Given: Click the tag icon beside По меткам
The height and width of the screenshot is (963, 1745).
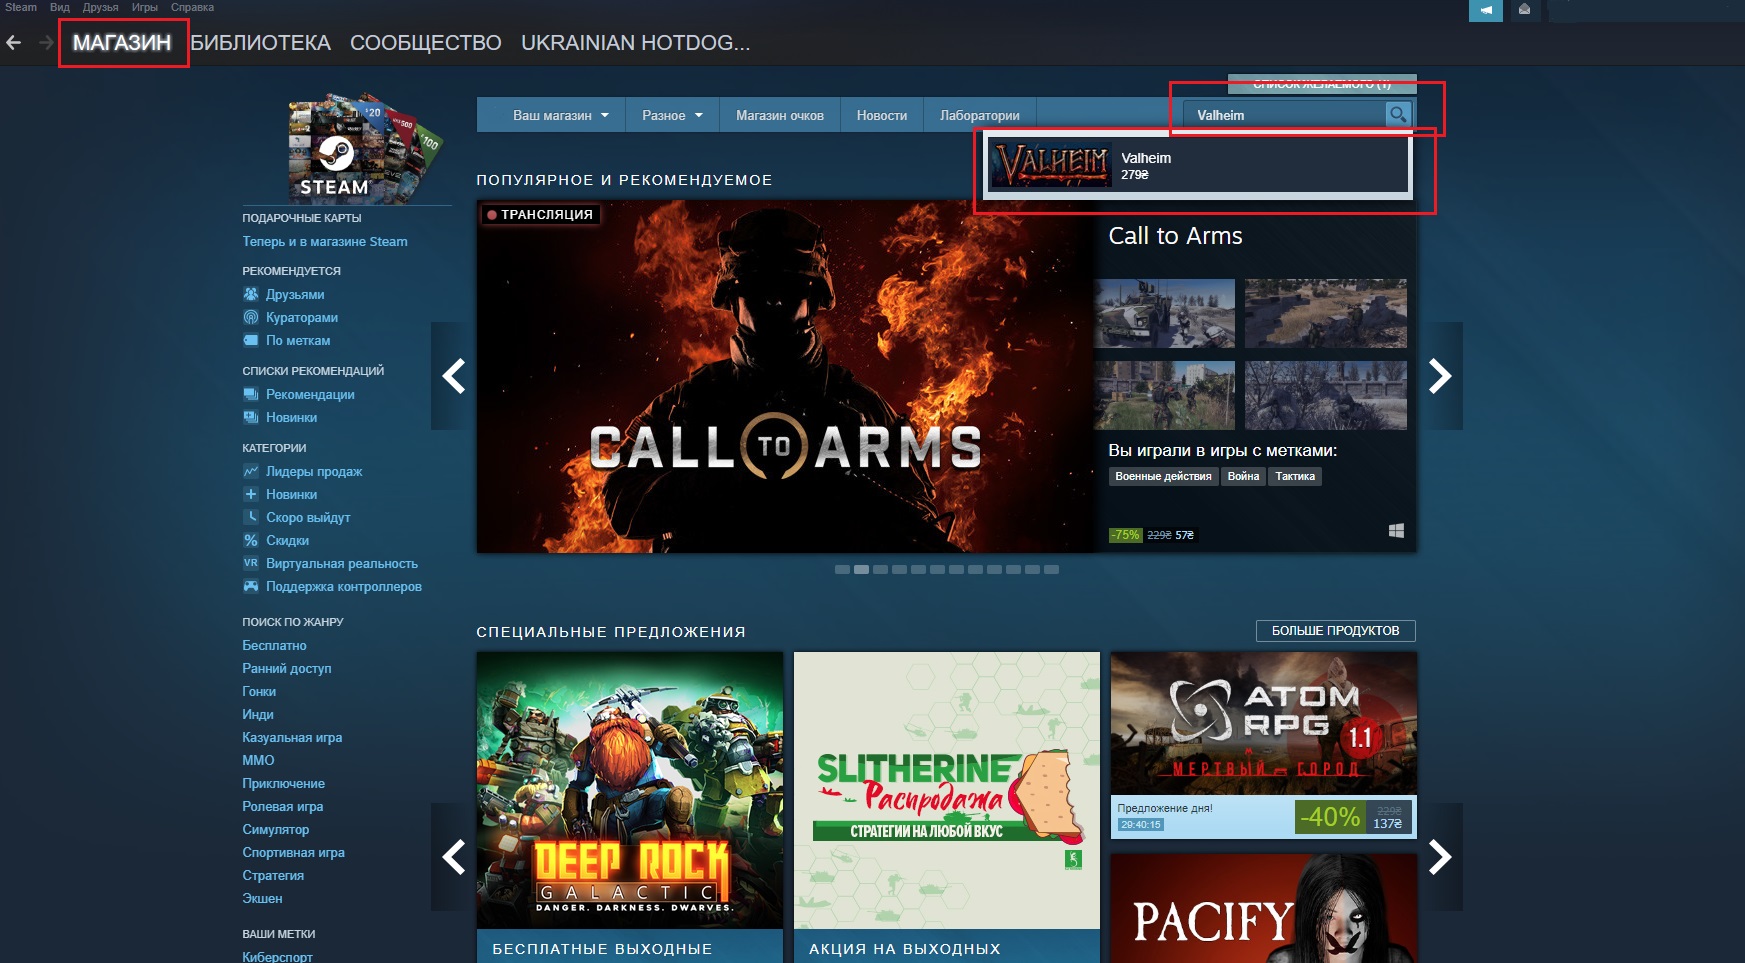Looking at the screenshot, I should click(251, 340).
